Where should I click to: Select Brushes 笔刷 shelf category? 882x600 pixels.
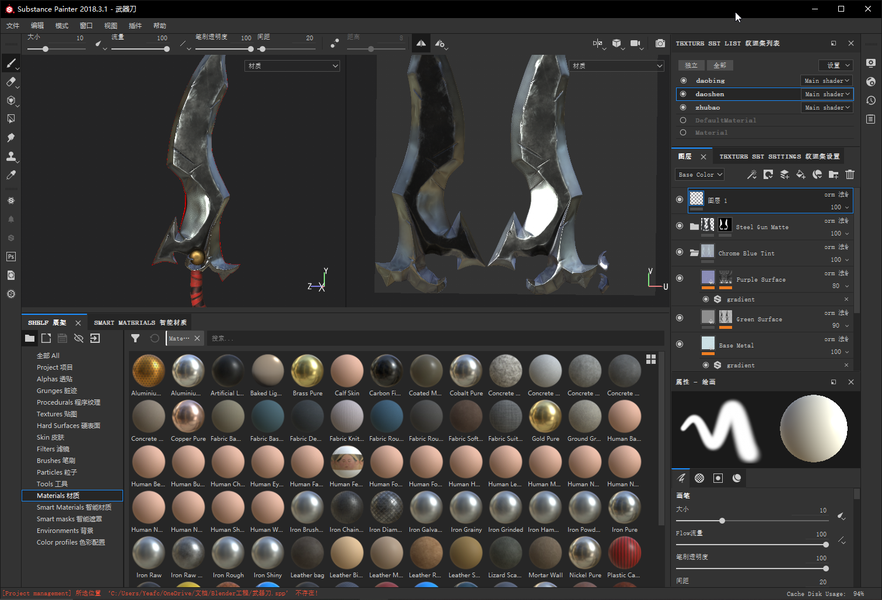pyautogui.click(x=56, y=461)
